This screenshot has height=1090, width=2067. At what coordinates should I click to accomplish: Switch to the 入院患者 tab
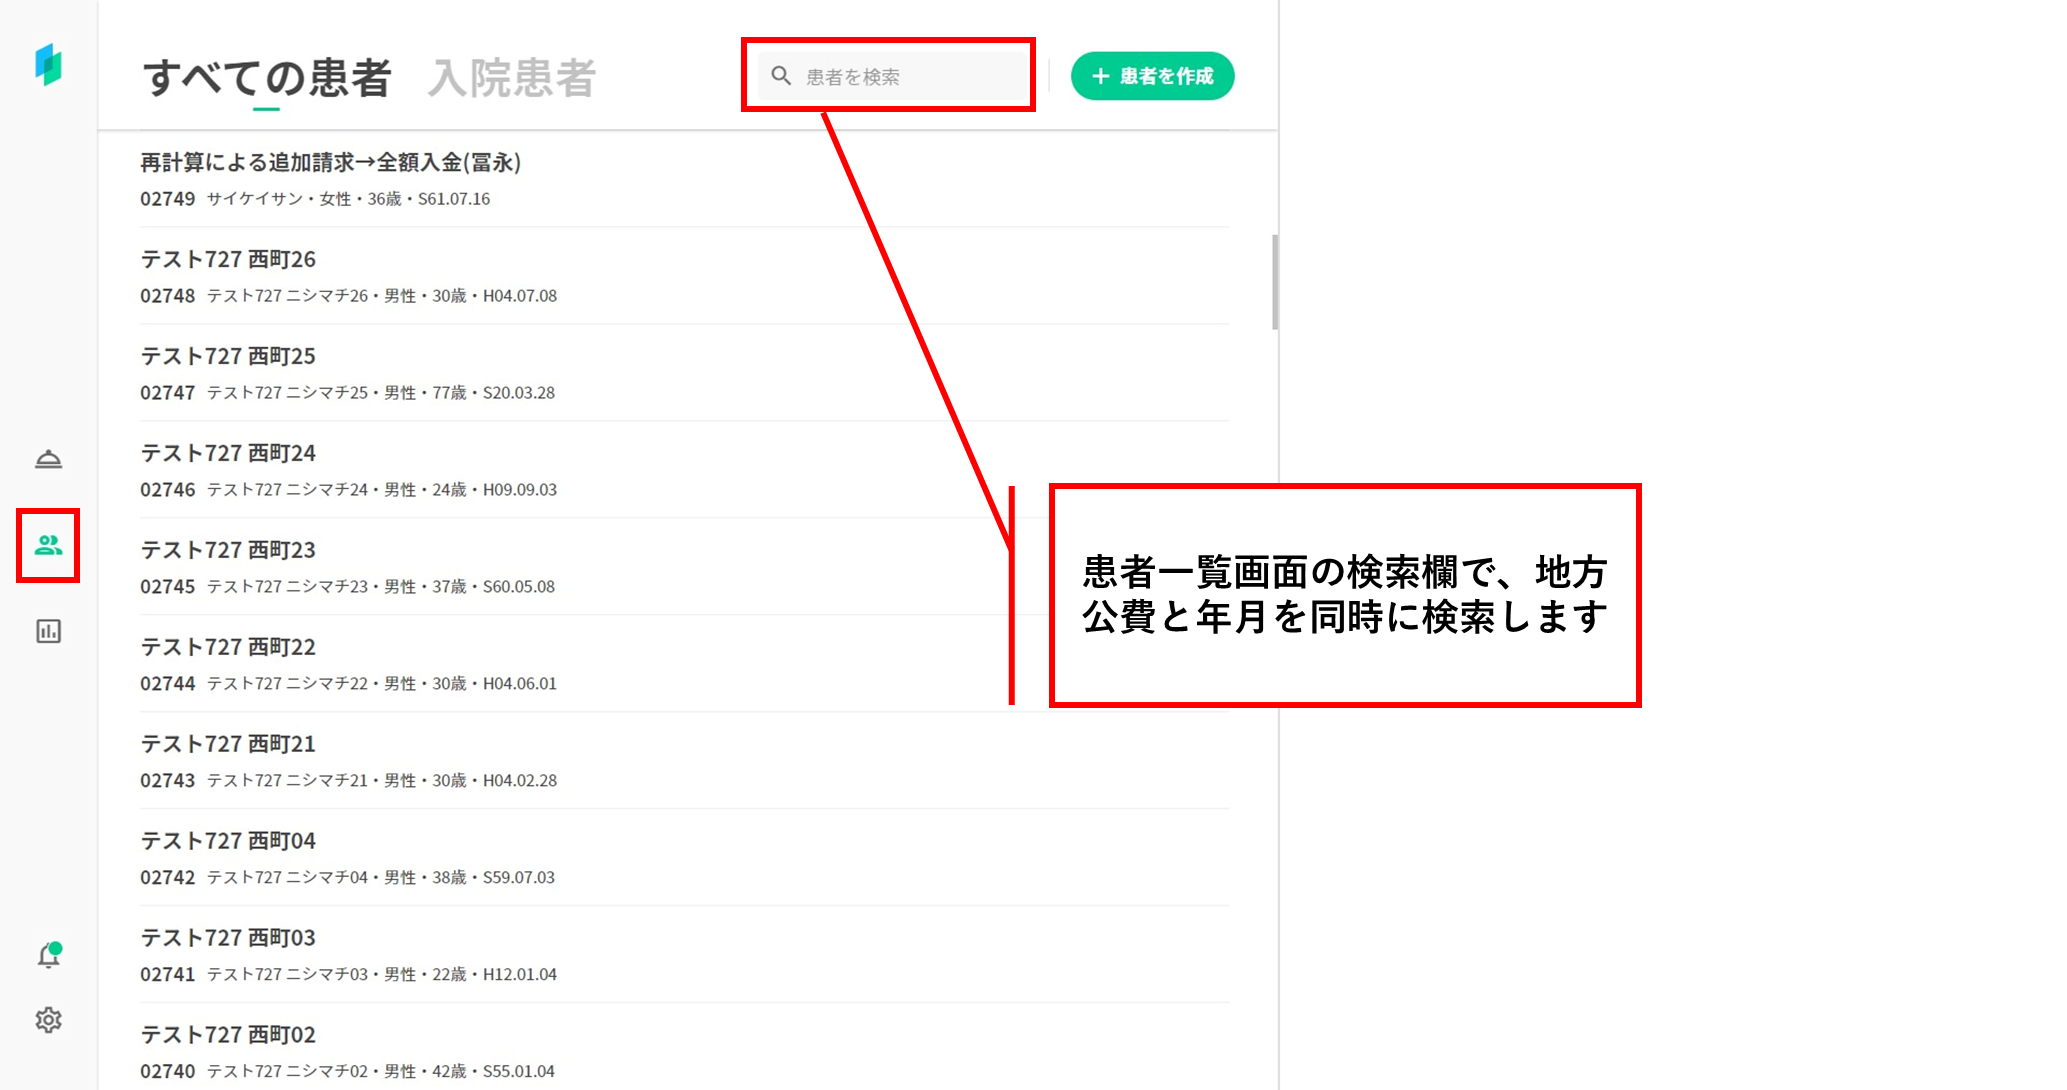(x=512, y=78)
